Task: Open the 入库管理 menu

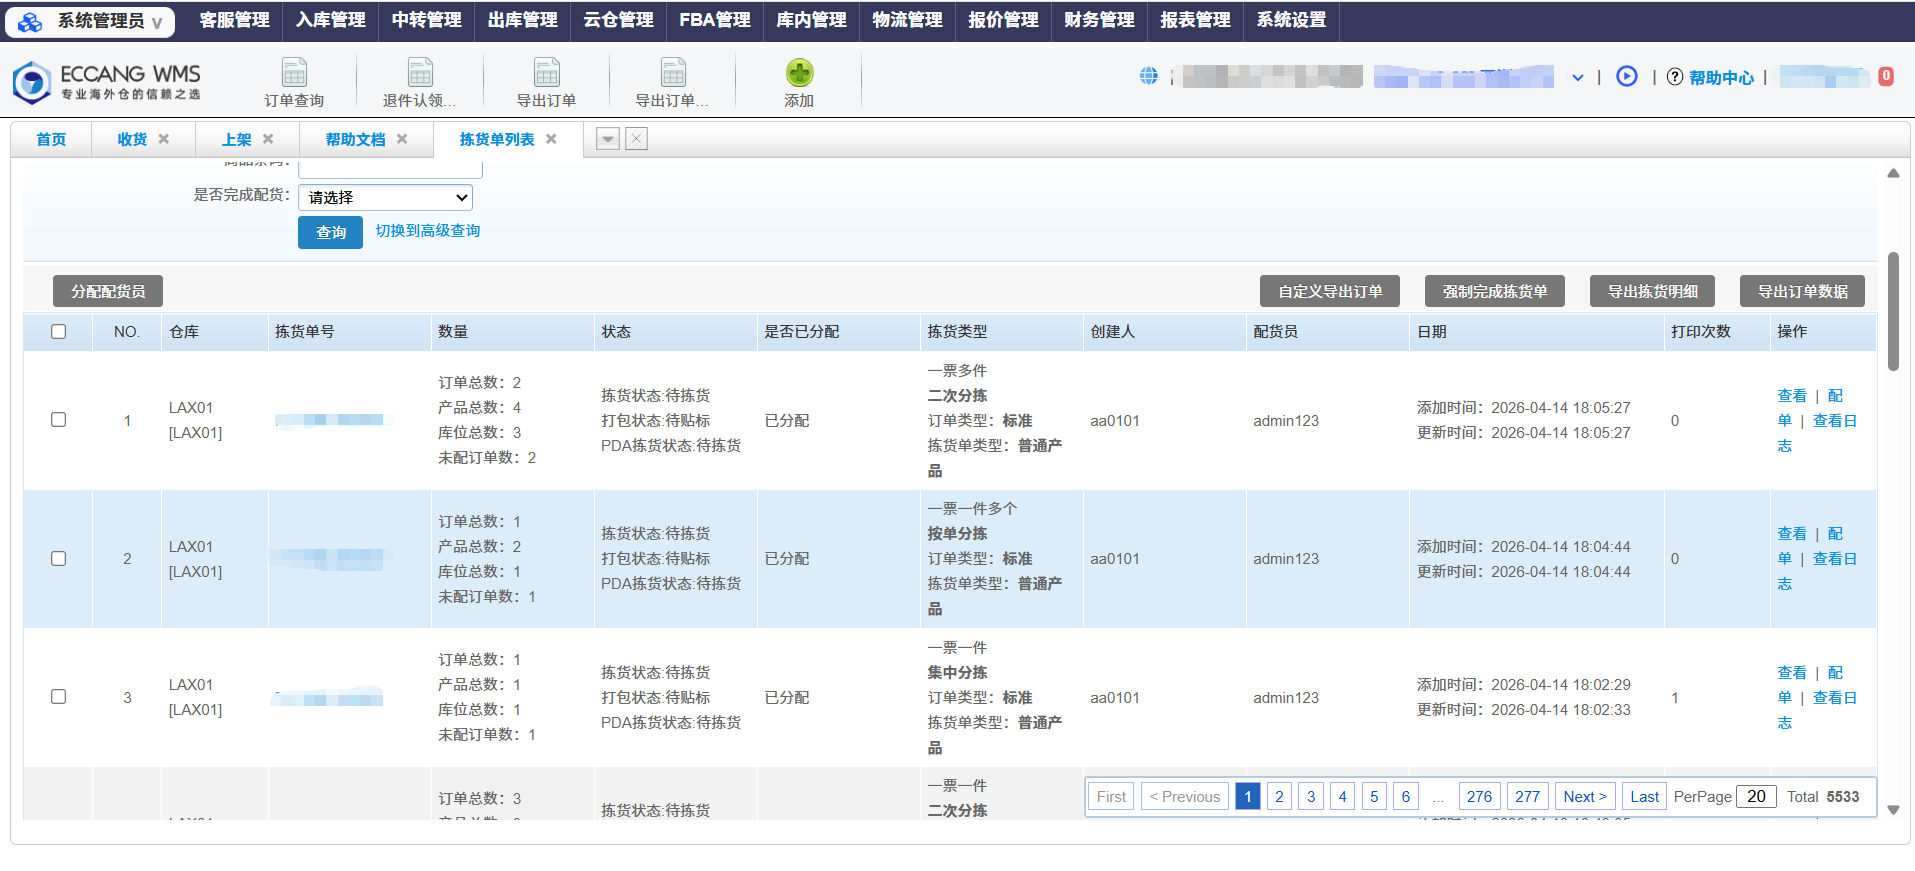Action: coord(330,20)
